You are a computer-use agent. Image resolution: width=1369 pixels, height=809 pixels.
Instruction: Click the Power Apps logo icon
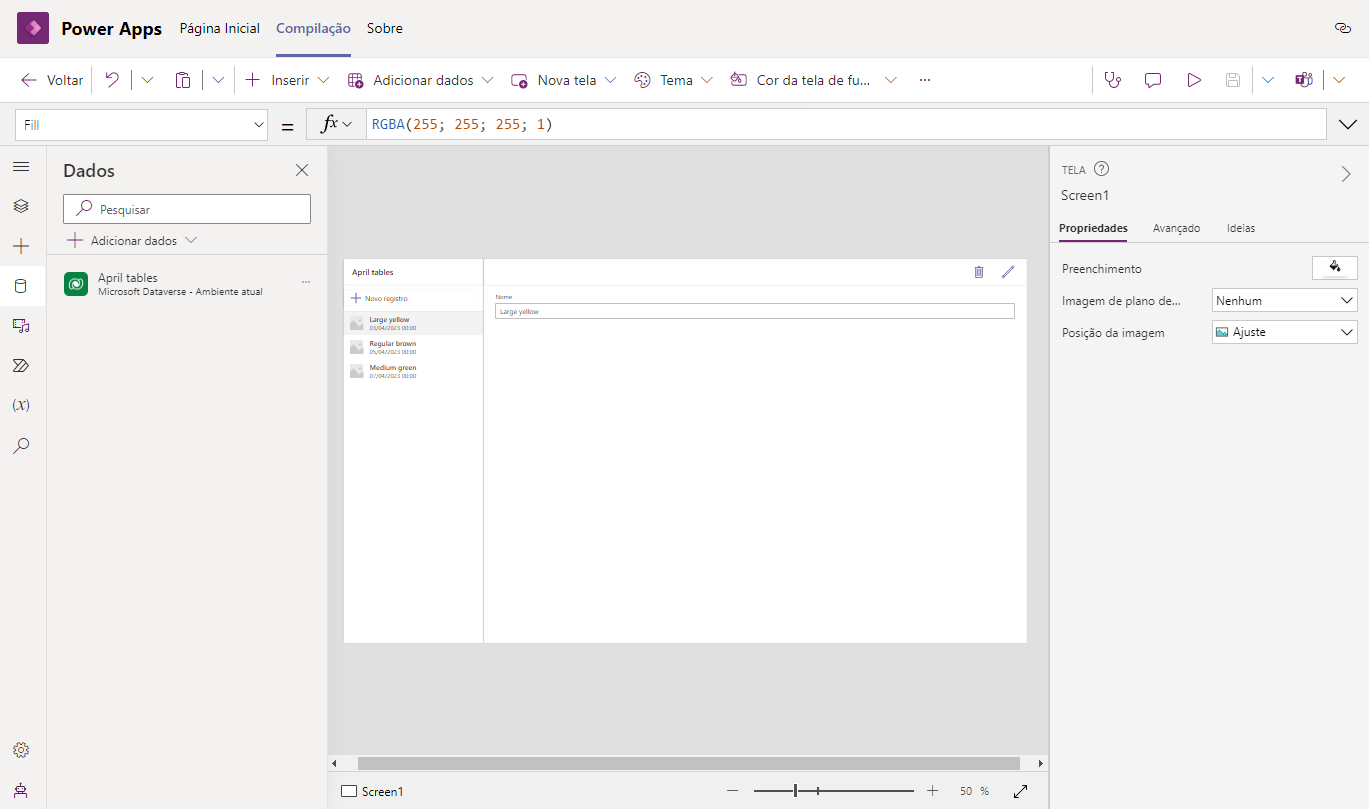click(33, 28)
